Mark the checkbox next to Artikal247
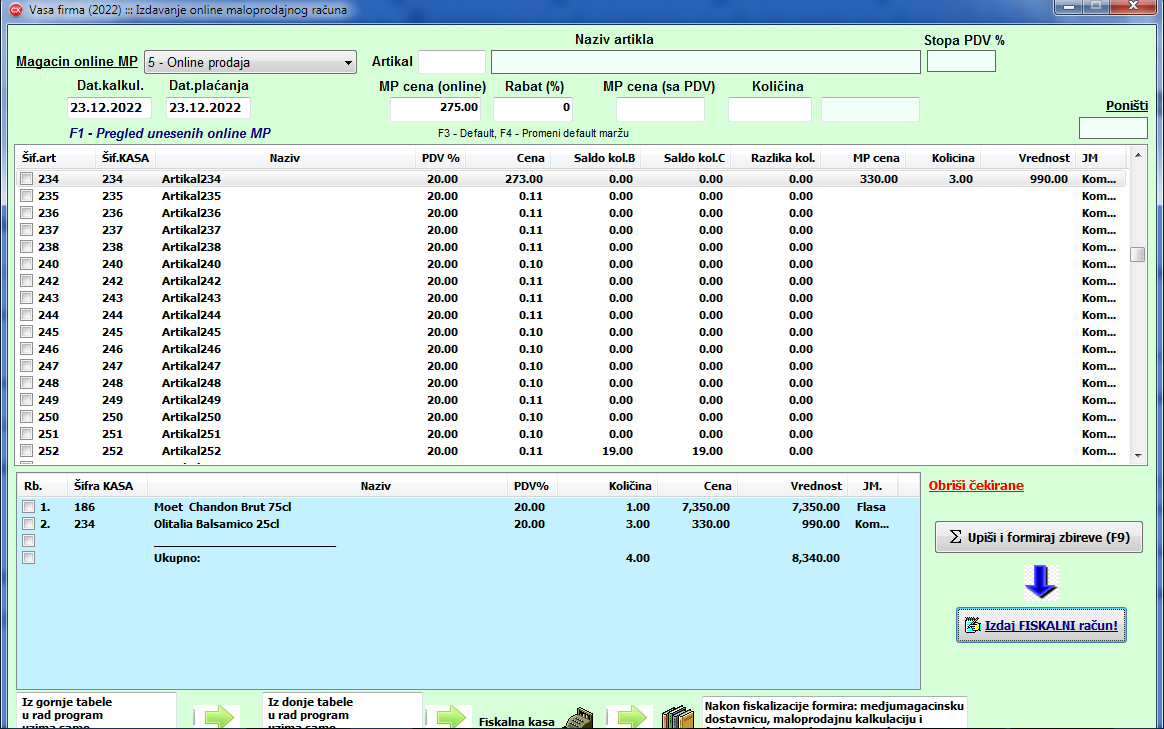Image resolution: width=1164 pixels, height=729 pixels. pyautogui.click(x=27, y=366)
